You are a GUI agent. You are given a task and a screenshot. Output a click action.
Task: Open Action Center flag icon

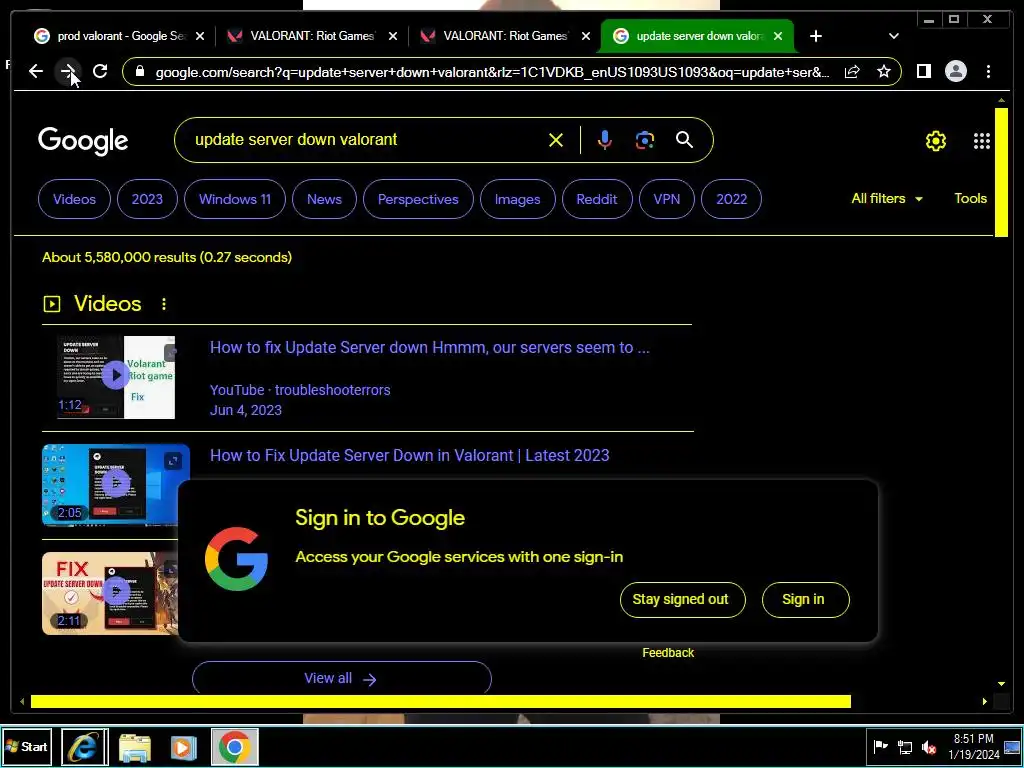(x=880, y=746)
